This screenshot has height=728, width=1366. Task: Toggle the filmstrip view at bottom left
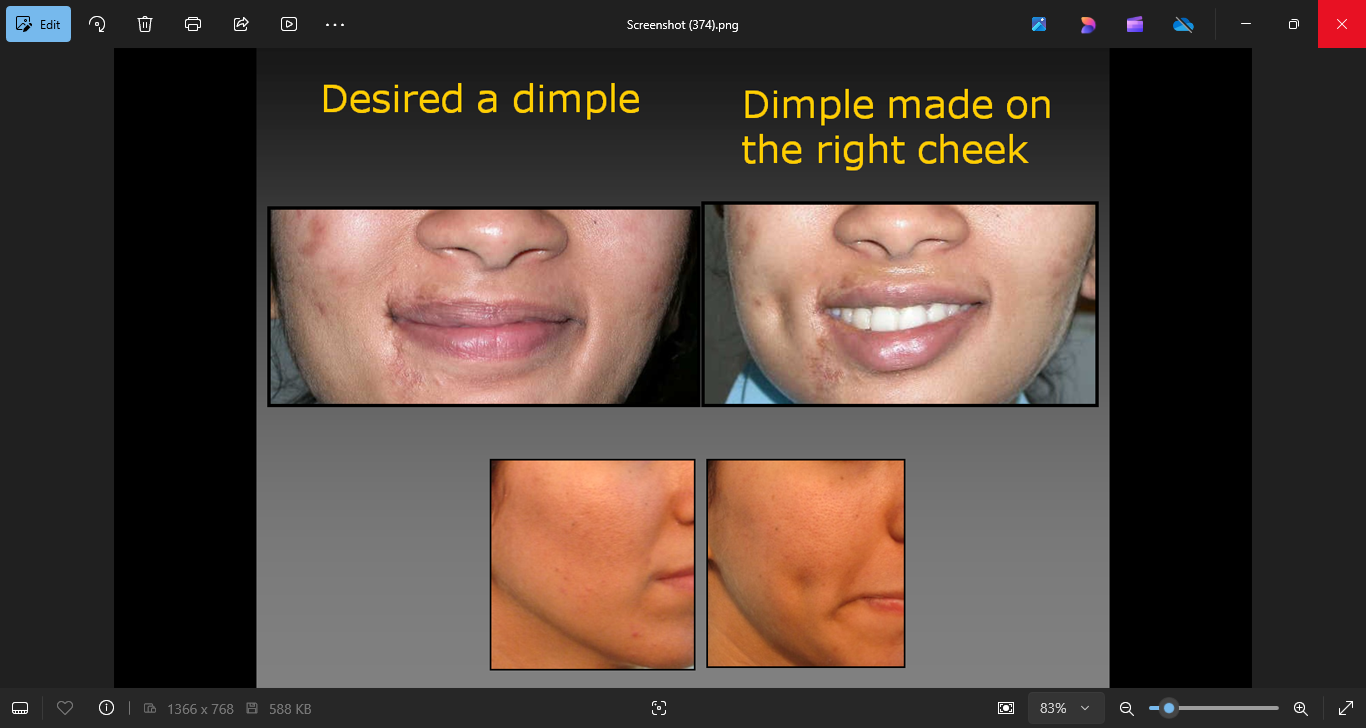point(20,708)
